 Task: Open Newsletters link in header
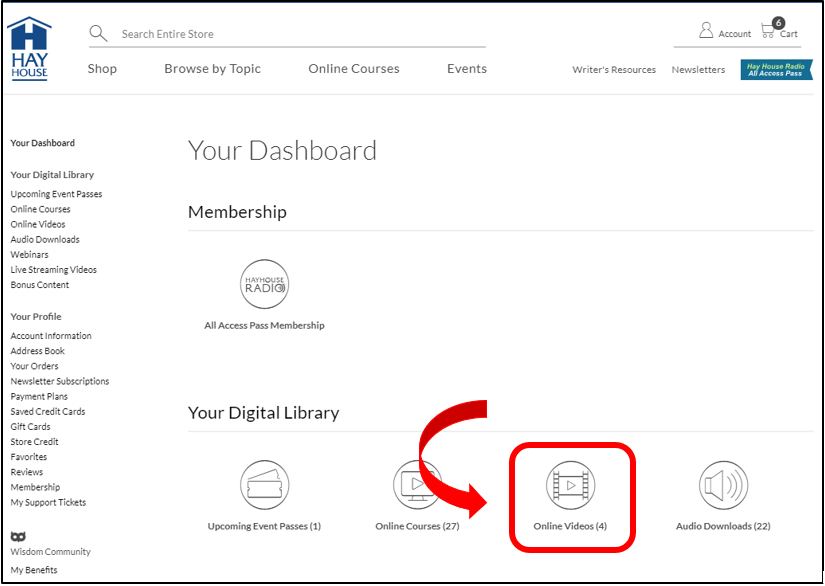(x=698, y=70)
